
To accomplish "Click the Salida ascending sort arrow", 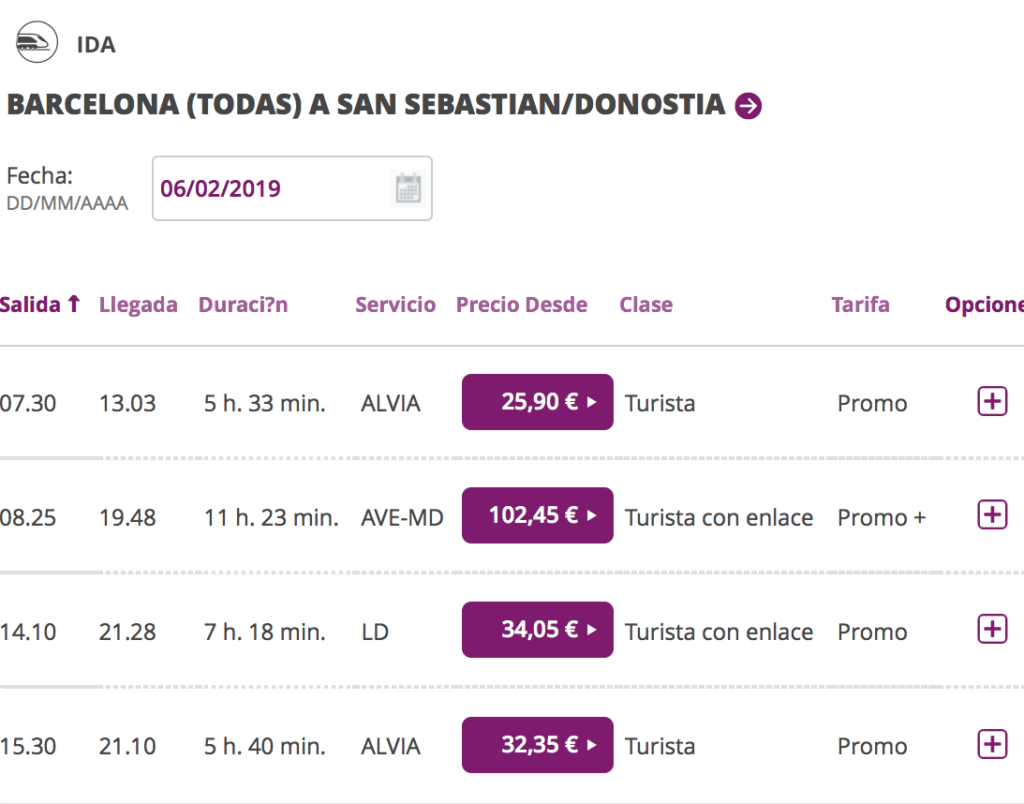I will pyautogui.click(x=74, y=304).
